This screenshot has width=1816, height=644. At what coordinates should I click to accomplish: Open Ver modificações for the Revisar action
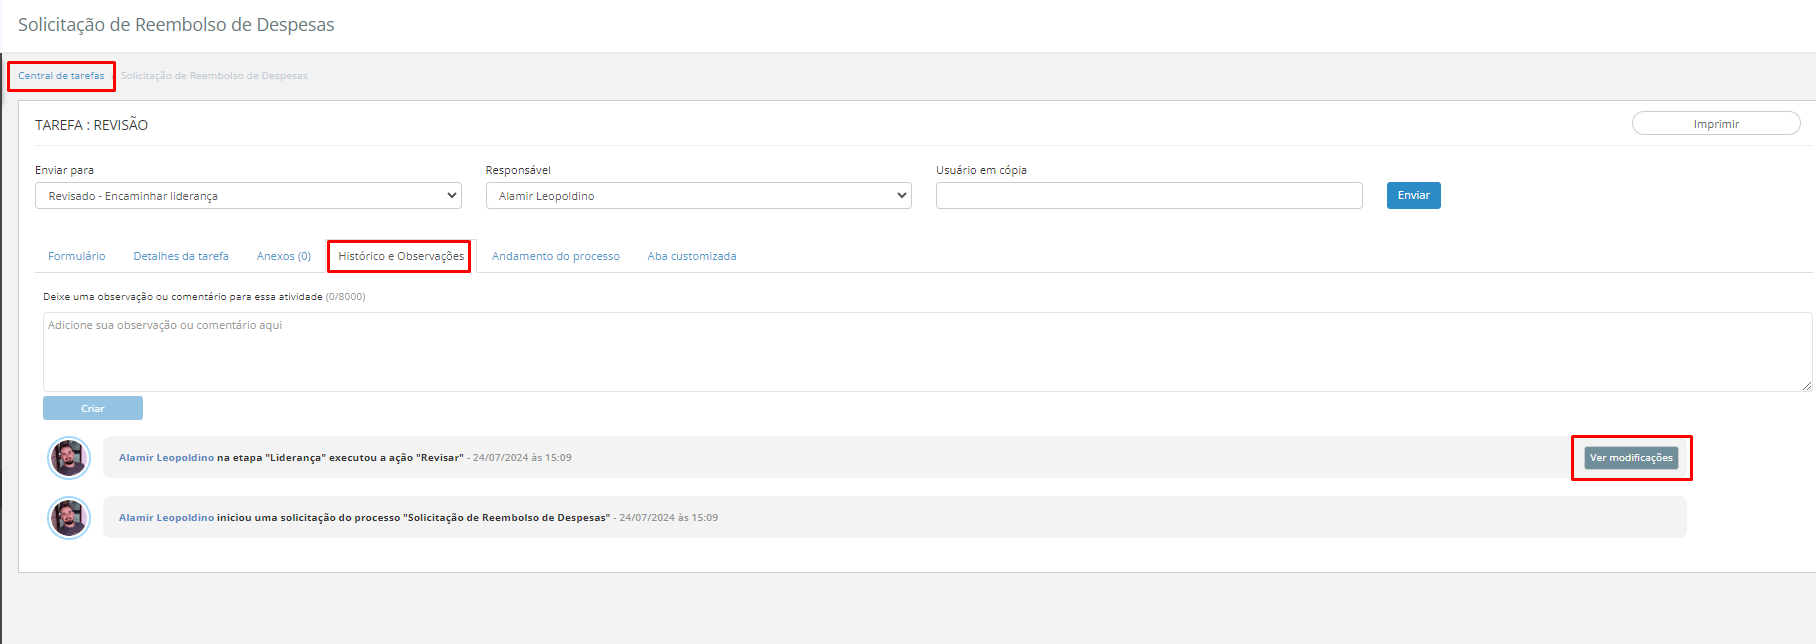pyautogui.click(x=1631, y=458)
